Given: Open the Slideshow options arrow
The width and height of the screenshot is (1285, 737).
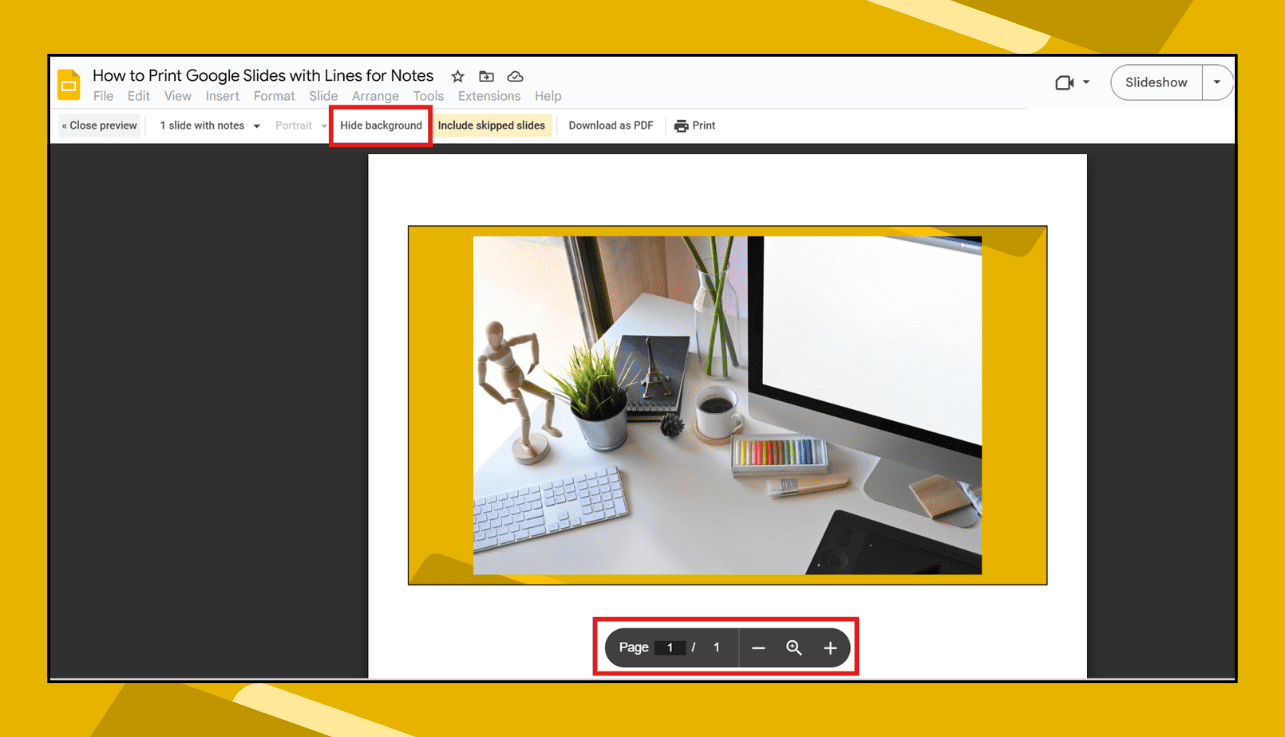Looking at the screenshot, I should click(x=1217, y=82).
